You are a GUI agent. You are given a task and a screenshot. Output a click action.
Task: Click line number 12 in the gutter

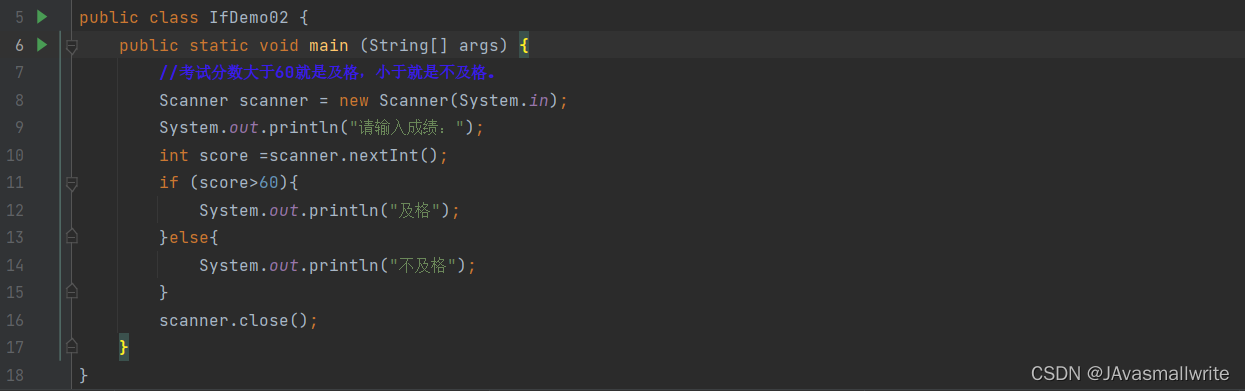tap(15, 210)
